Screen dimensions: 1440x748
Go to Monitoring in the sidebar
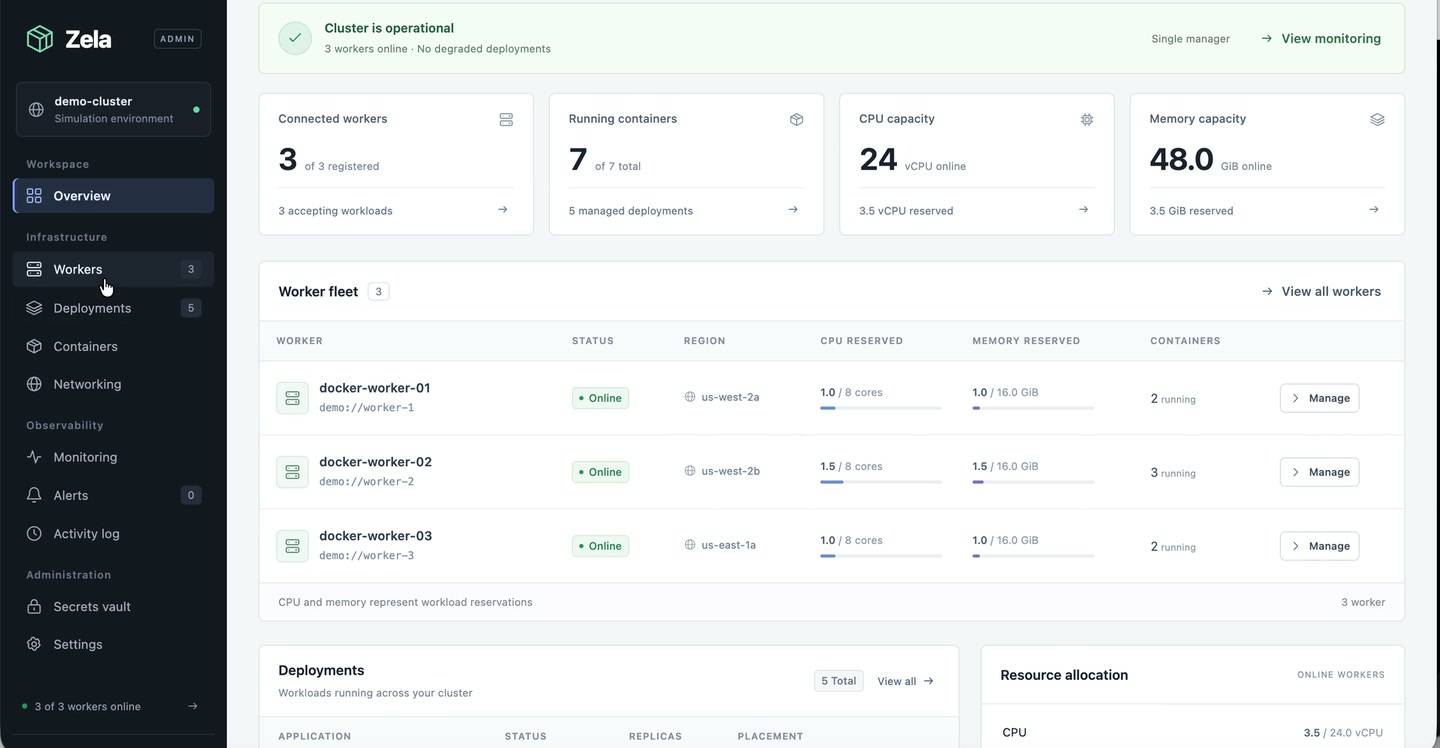point(113,457)
